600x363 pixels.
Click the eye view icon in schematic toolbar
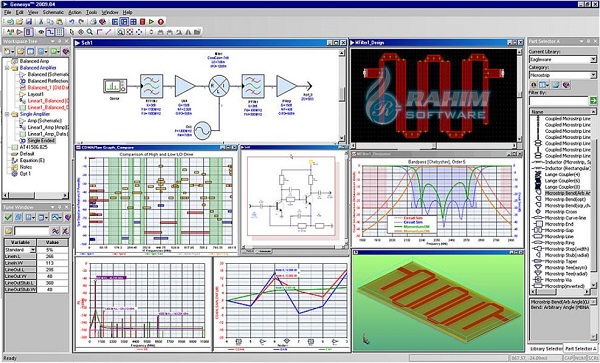(x=41, y=32)
